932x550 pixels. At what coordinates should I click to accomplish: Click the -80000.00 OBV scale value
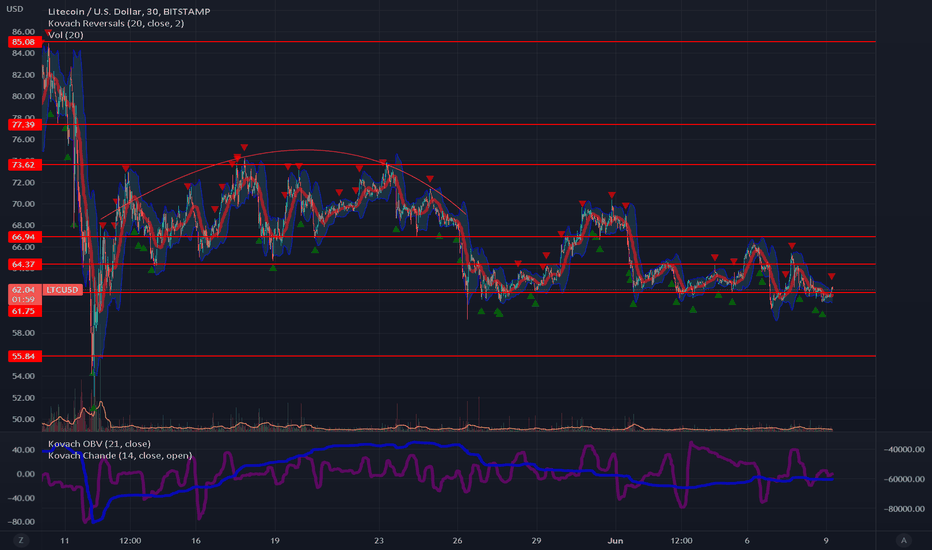coord(903,509)
